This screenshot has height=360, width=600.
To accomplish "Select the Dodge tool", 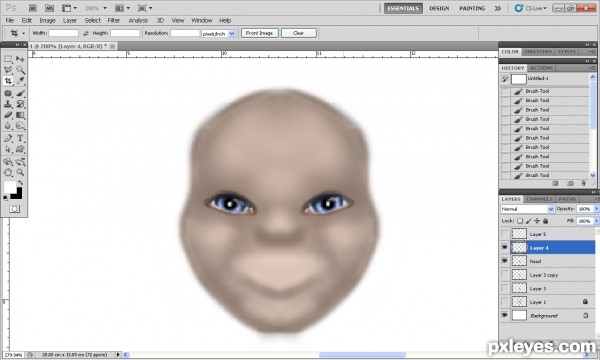I will coord(20,126).
